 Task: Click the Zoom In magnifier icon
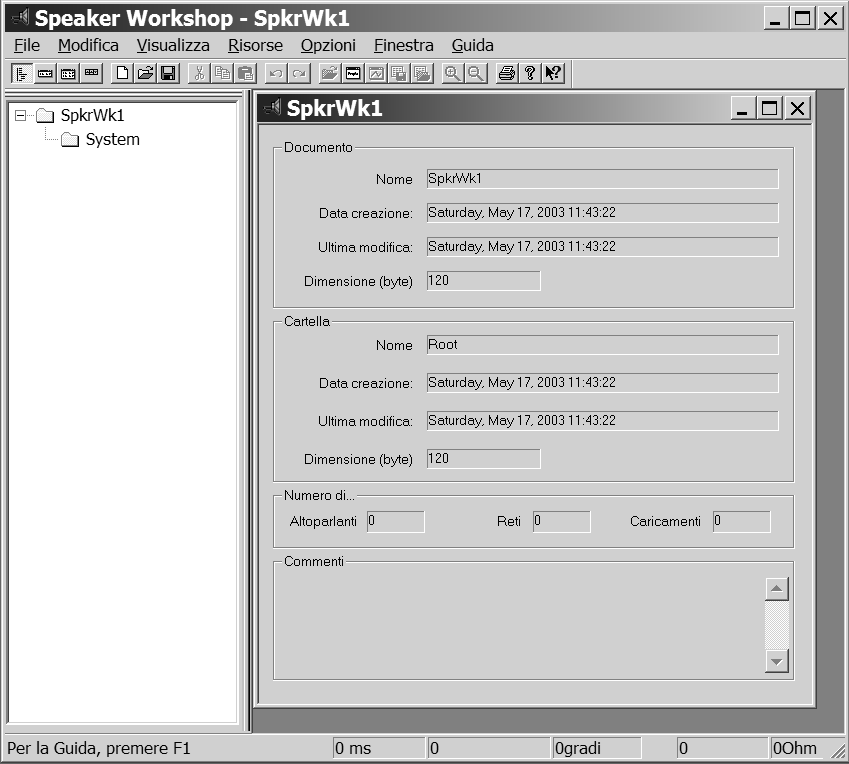tap(453, 73)
